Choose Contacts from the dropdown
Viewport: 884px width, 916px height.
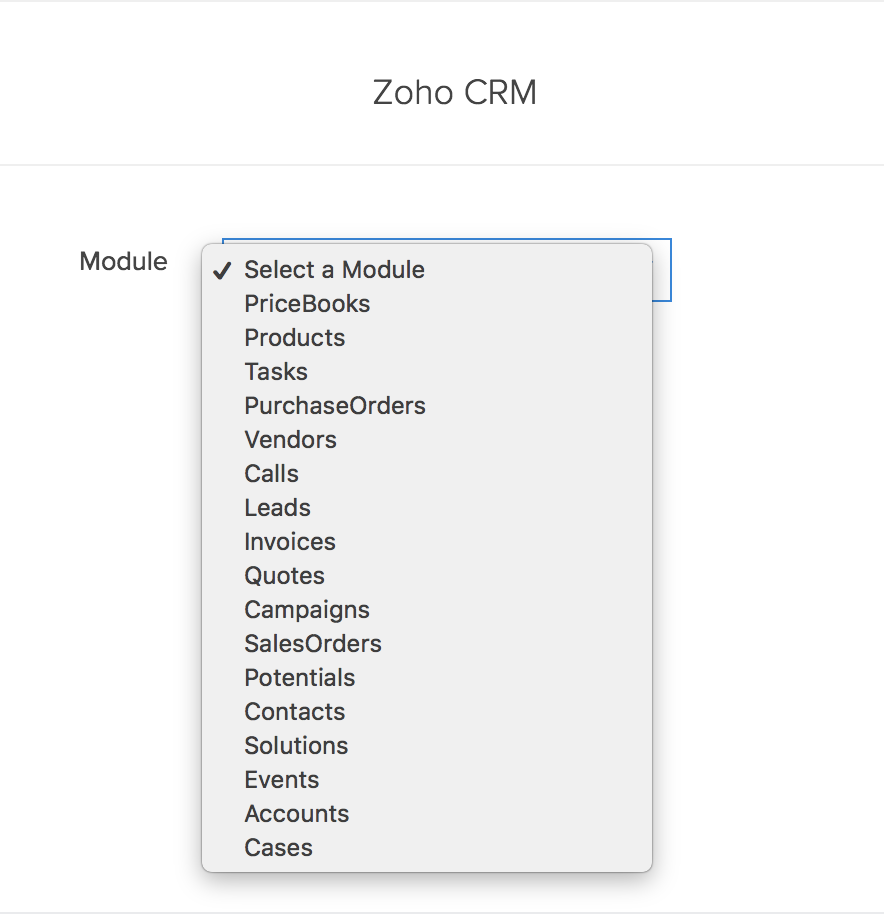295,712
